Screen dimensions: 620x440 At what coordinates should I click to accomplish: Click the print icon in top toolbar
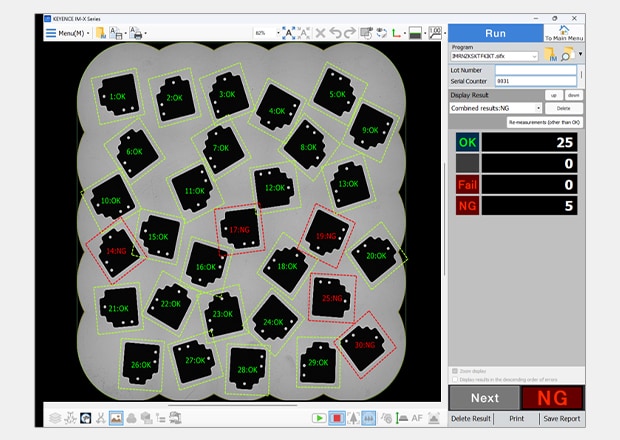click(x=138, y=33)
